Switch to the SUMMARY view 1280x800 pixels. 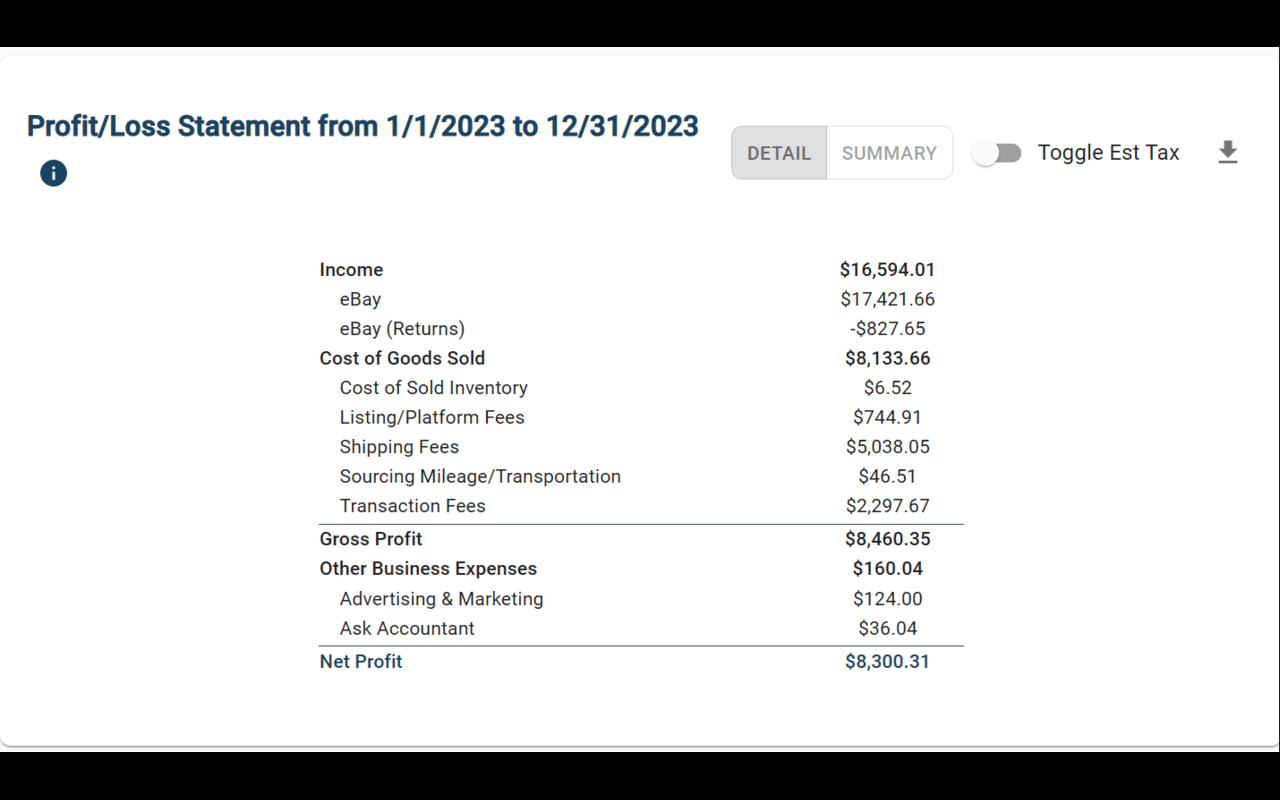(x=889, y=153)
